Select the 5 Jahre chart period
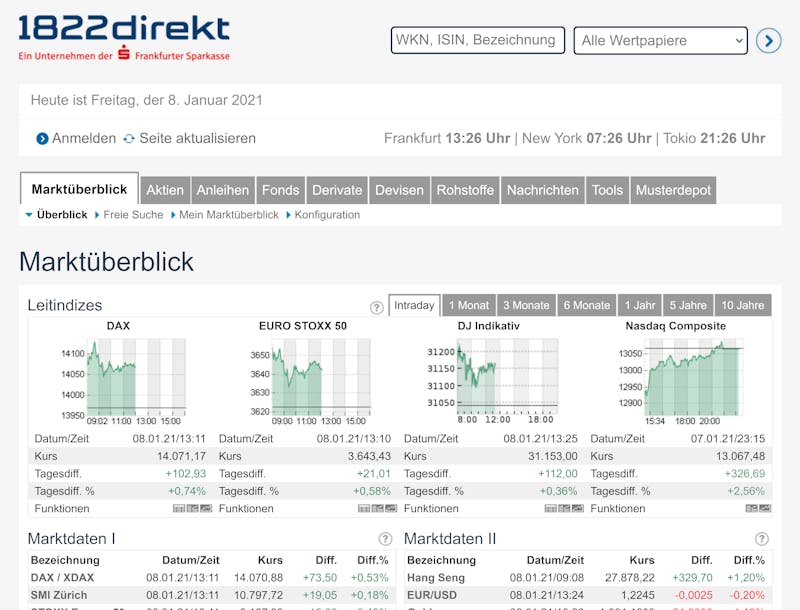The image size is (800, 610). tap(688, 305)
